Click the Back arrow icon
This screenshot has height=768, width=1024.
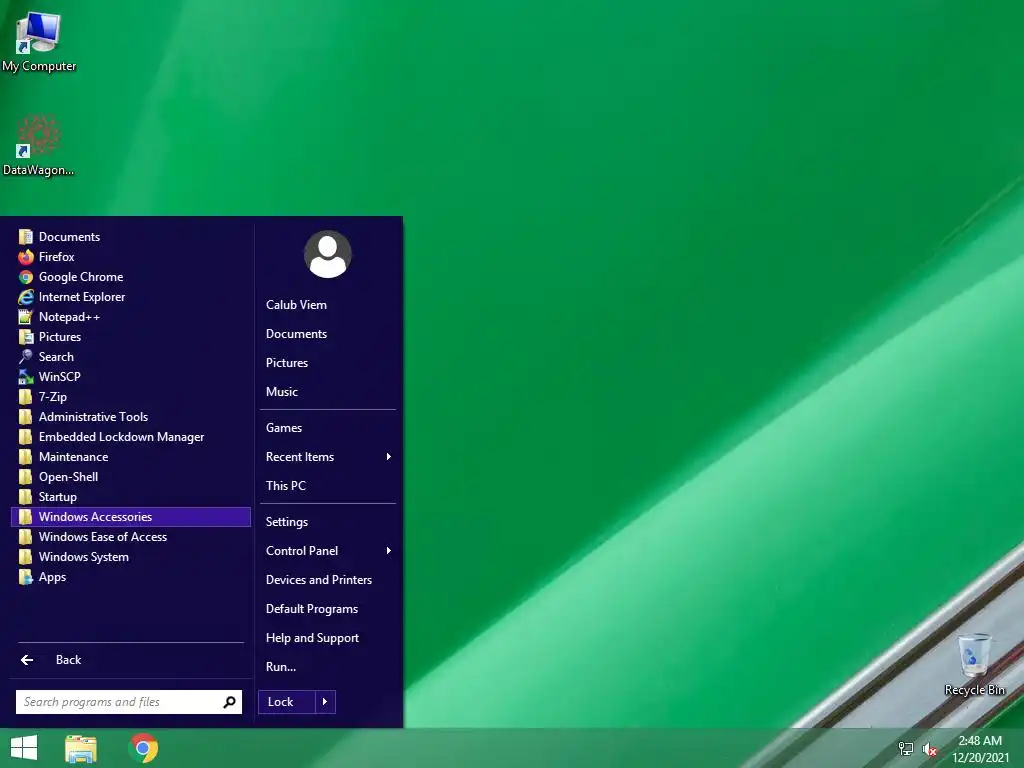27,660
